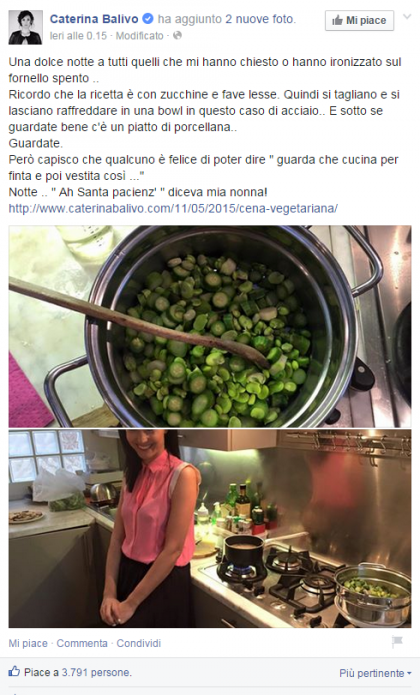The width and height of the screenshot is (420, 695).
Task: Expand the Più pertinente sorting dropdown
Action: tap(375, 673)
